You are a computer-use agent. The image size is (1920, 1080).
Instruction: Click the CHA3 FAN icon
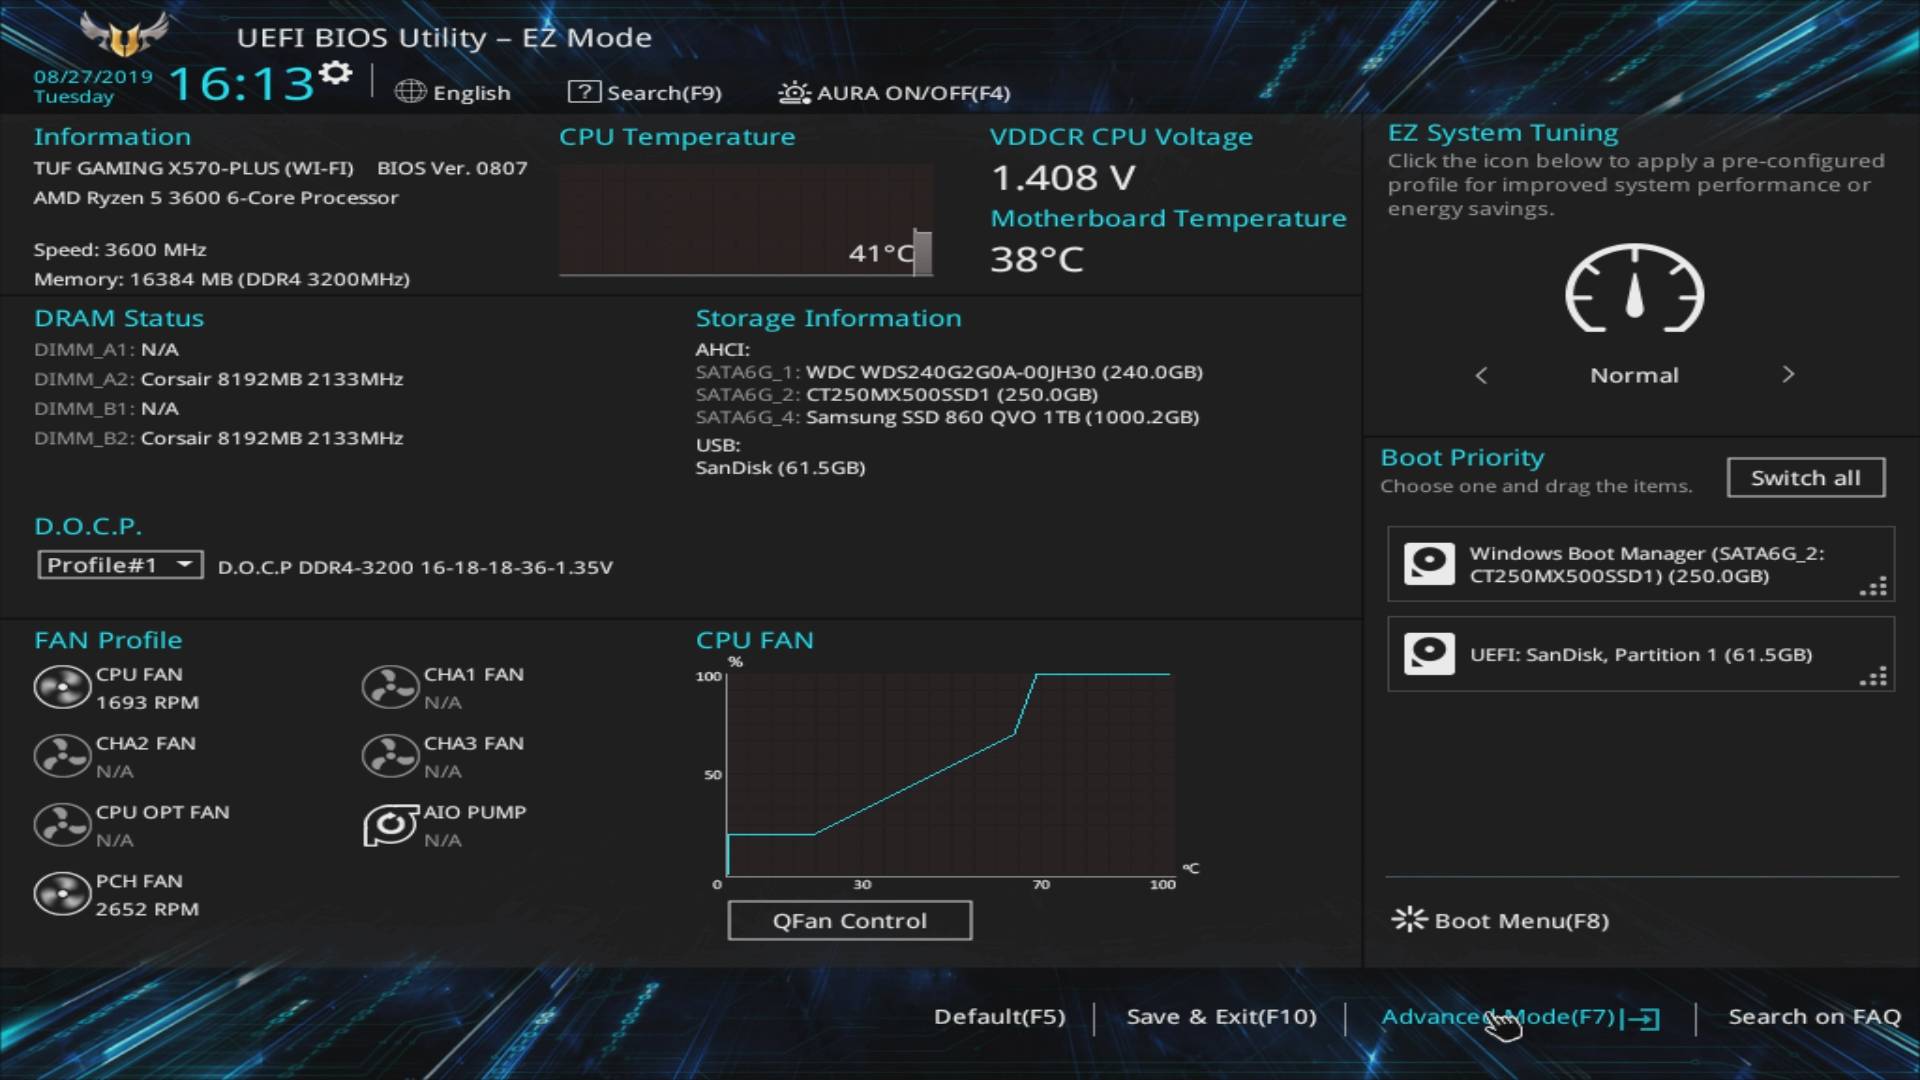tap(390, 757)
